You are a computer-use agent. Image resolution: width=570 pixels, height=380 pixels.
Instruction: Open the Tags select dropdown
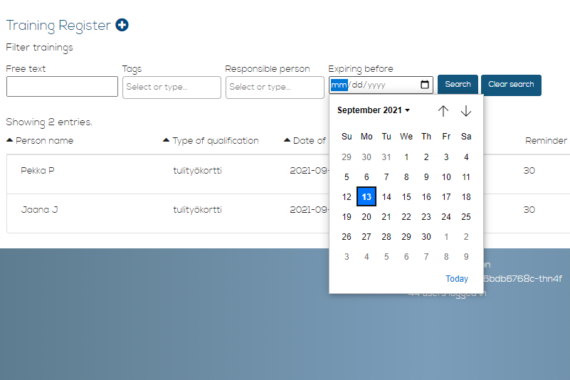click(172, 87)
